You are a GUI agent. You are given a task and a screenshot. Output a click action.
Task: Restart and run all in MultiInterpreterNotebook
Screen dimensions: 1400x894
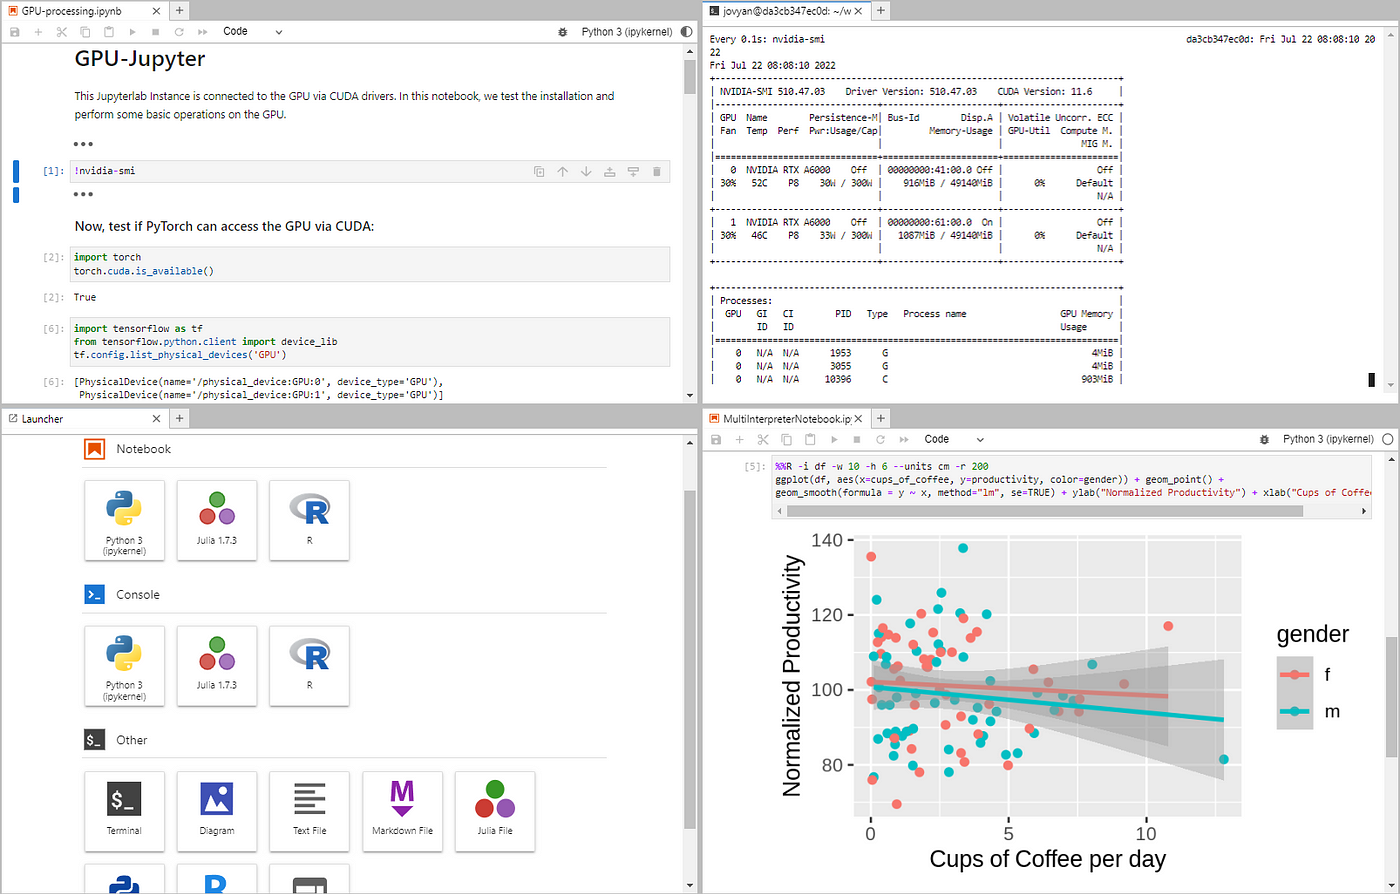[904, 439]
